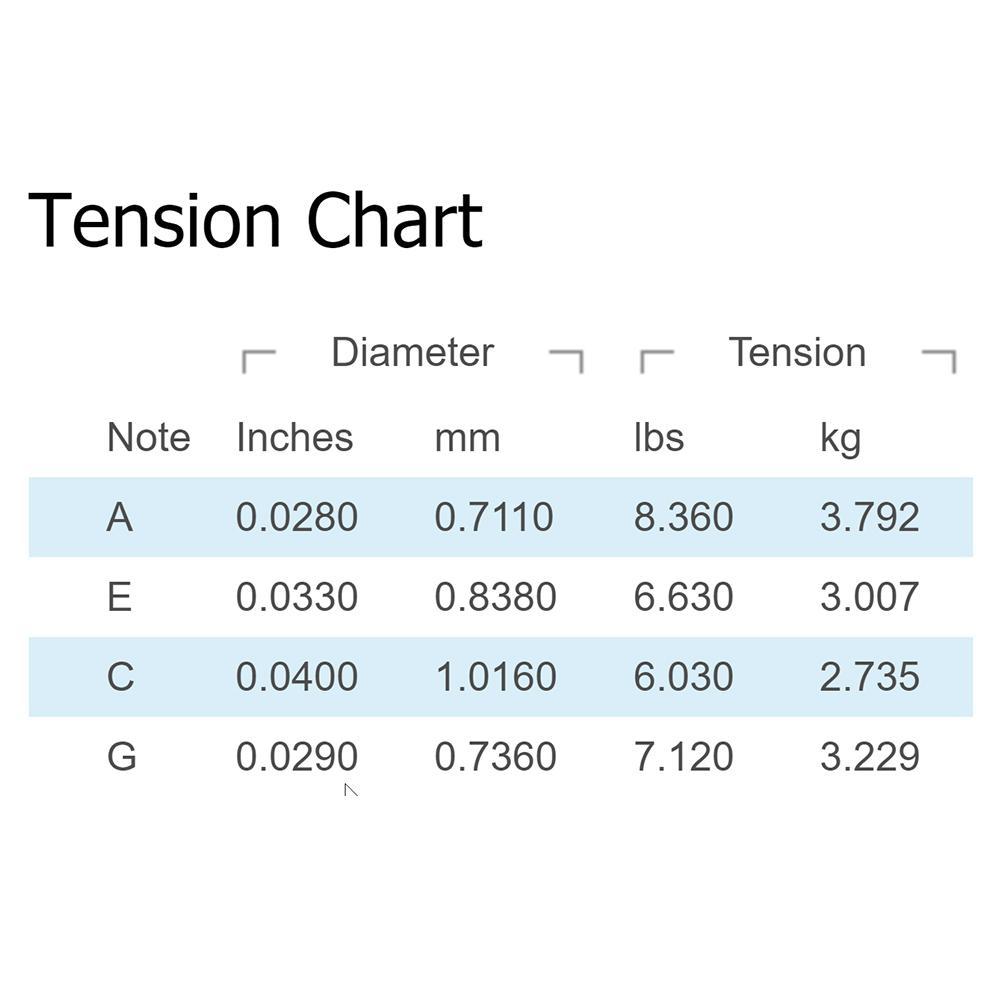
Task: Select the Diameter group header
Action: [413, 352]
